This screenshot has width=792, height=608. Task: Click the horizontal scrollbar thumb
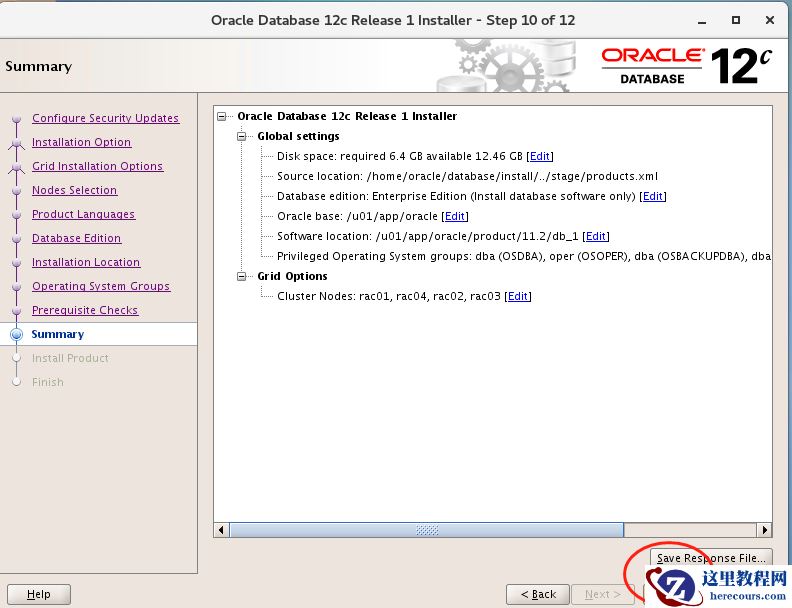click(x=427, y=530)
